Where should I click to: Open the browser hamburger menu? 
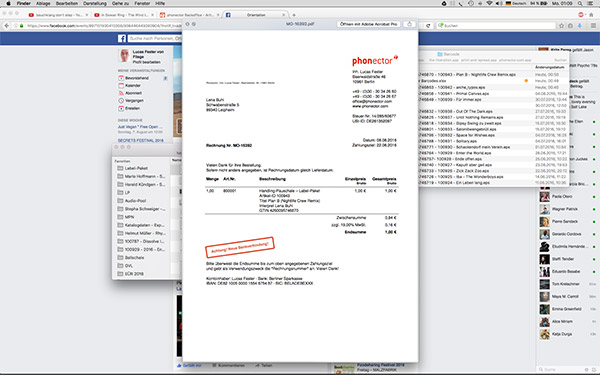(x=593, y=26)
